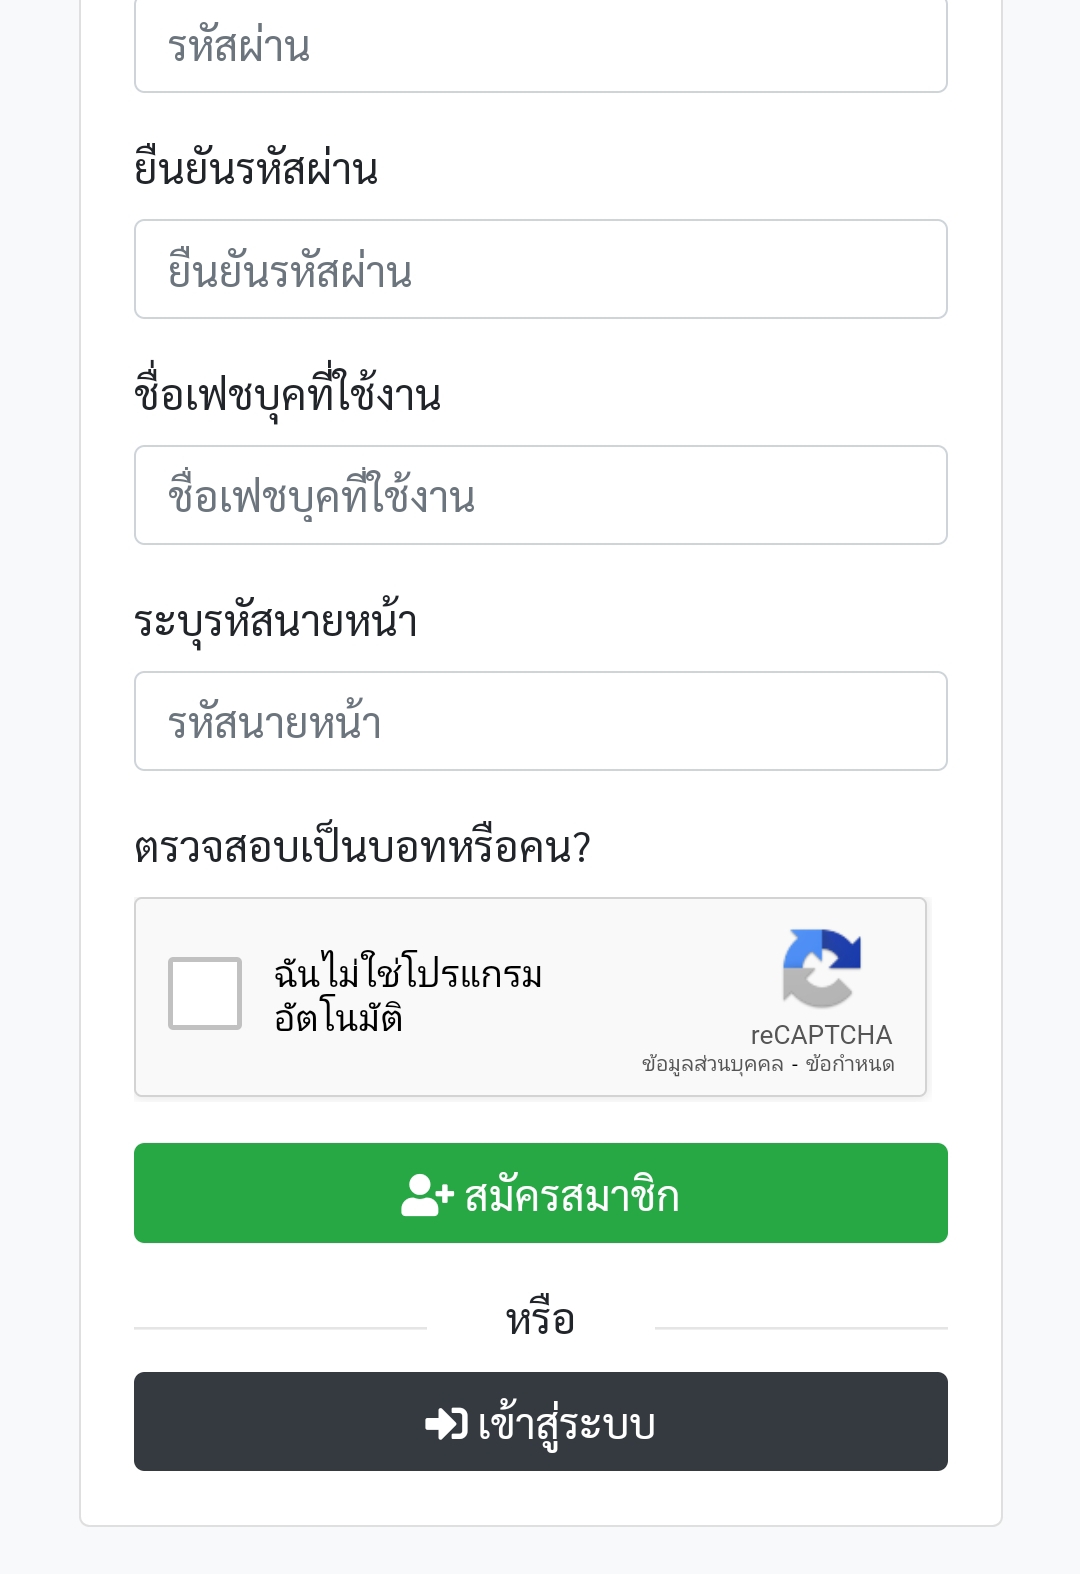This screenshot has height=1574, width=1080.
Task: Click the หรือ divider text
Action: click(540, 1319)
